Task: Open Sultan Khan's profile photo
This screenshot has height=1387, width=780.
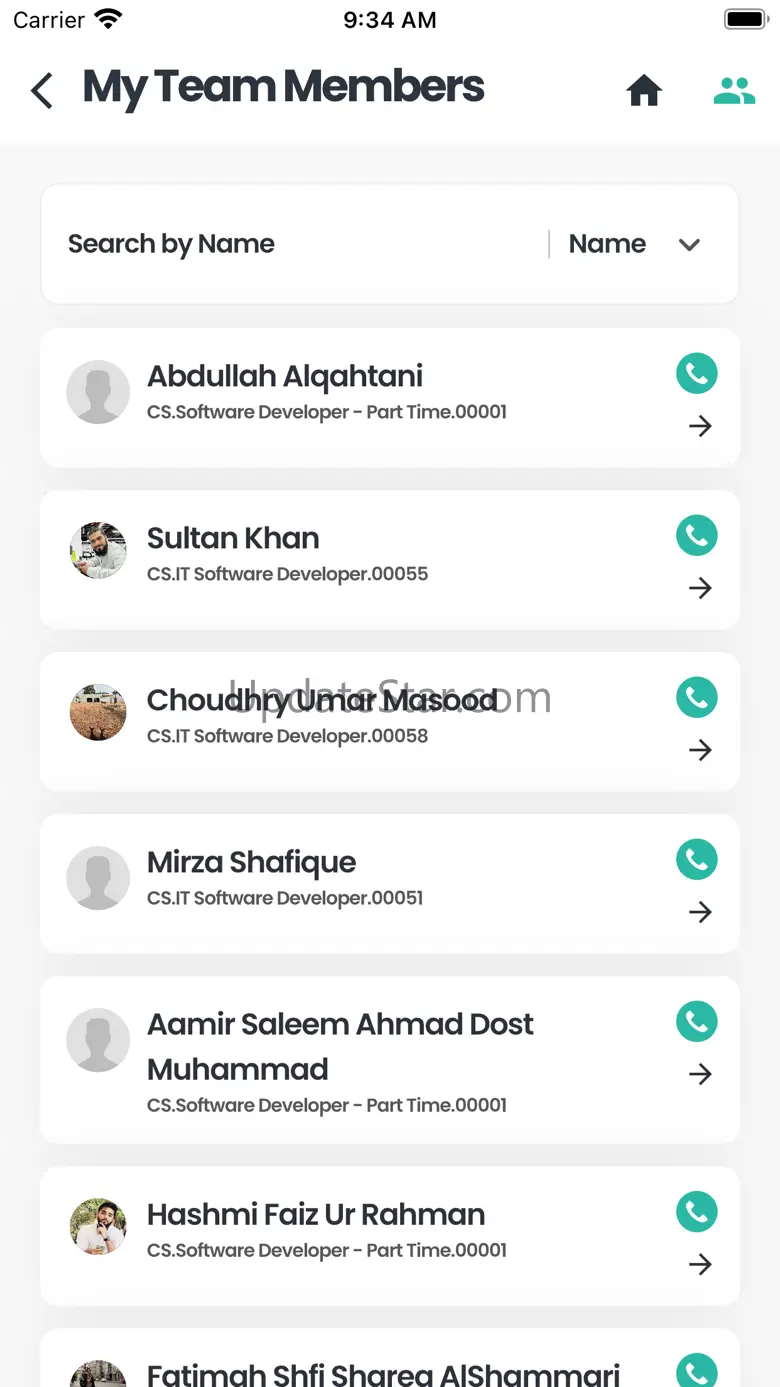Action: pyautogui.click(x=98, y=550)
